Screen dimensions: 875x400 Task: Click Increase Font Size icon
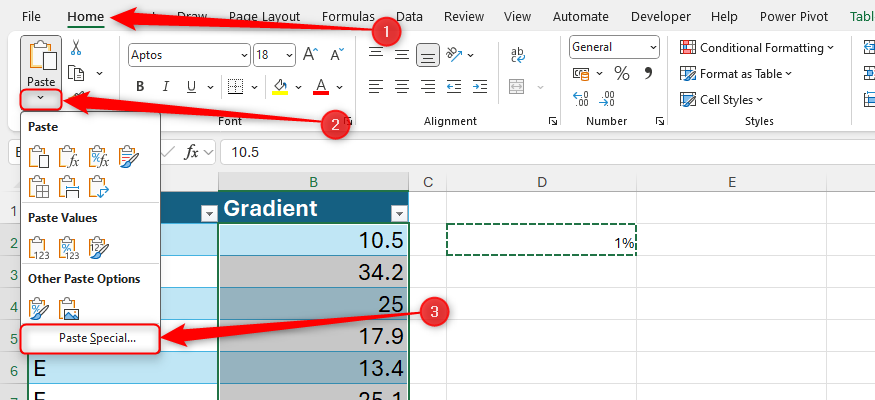(x=310, y=55)
